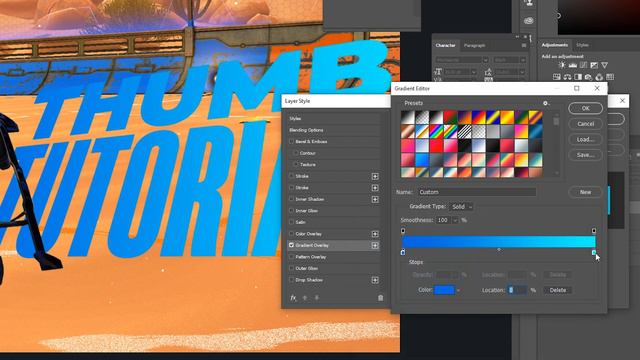Switch to the Paragraph tab
Viewport: 640px width, 360px height.
tap(474, 45)
